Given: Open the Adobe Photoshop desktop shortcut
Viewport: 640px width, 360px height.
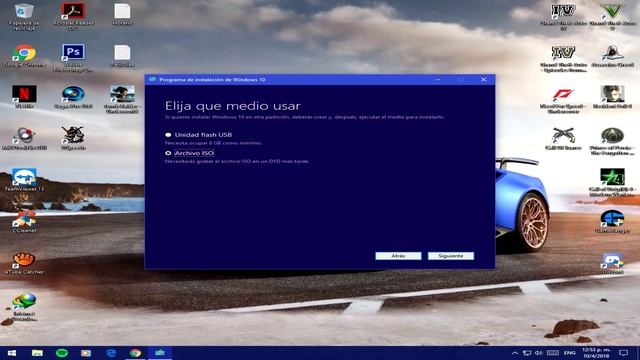Looking at the screenshot, I should [x=73, y=58].
